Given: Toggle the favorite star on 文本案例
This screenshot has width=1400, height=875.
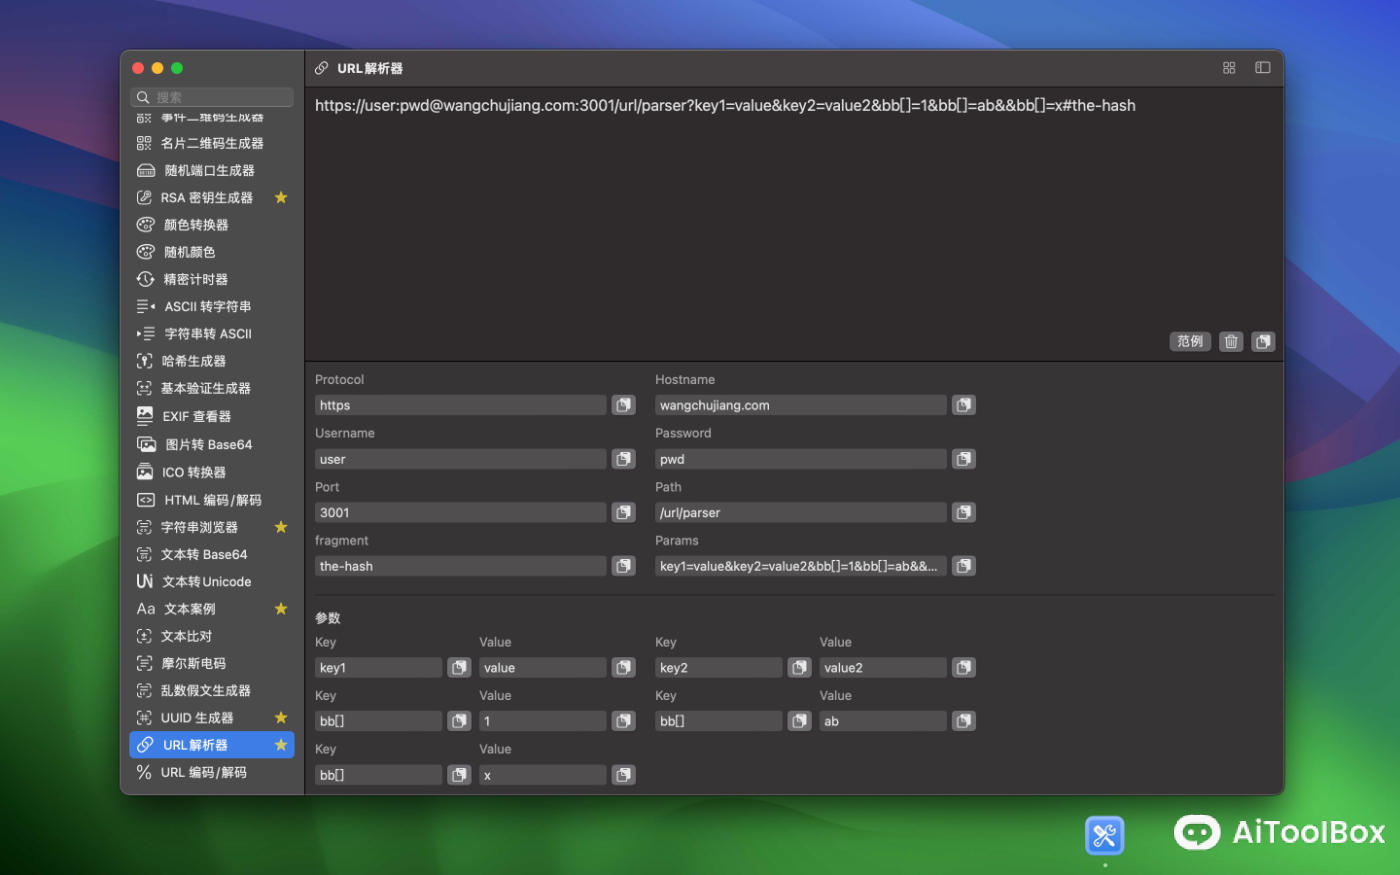Looking at the screenshot, I should pyautogui.click(x=281, y=608).
